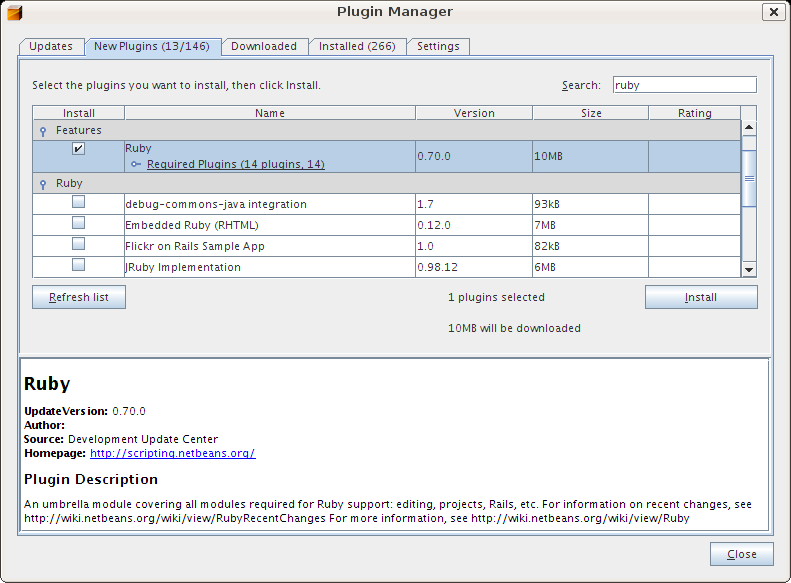Switch to the Updates tab
791x583 pixels.
pos(51,46)
